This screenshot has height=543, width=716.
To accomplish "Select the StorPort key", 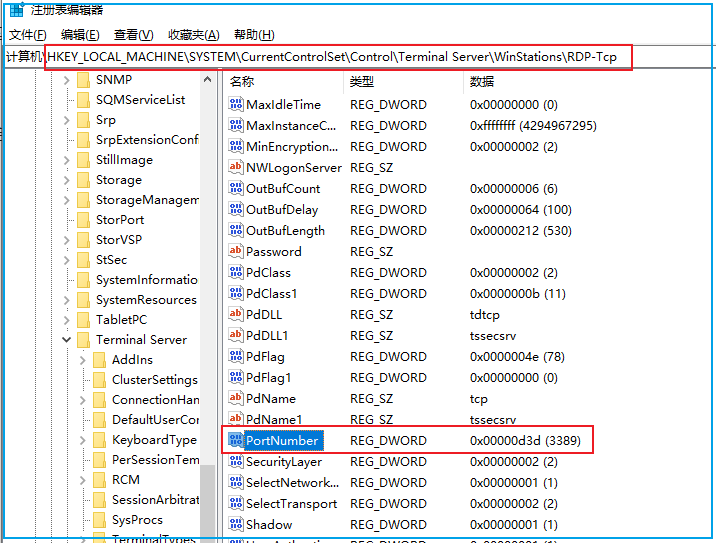I will pyautogui.click(x=120, y=220).
